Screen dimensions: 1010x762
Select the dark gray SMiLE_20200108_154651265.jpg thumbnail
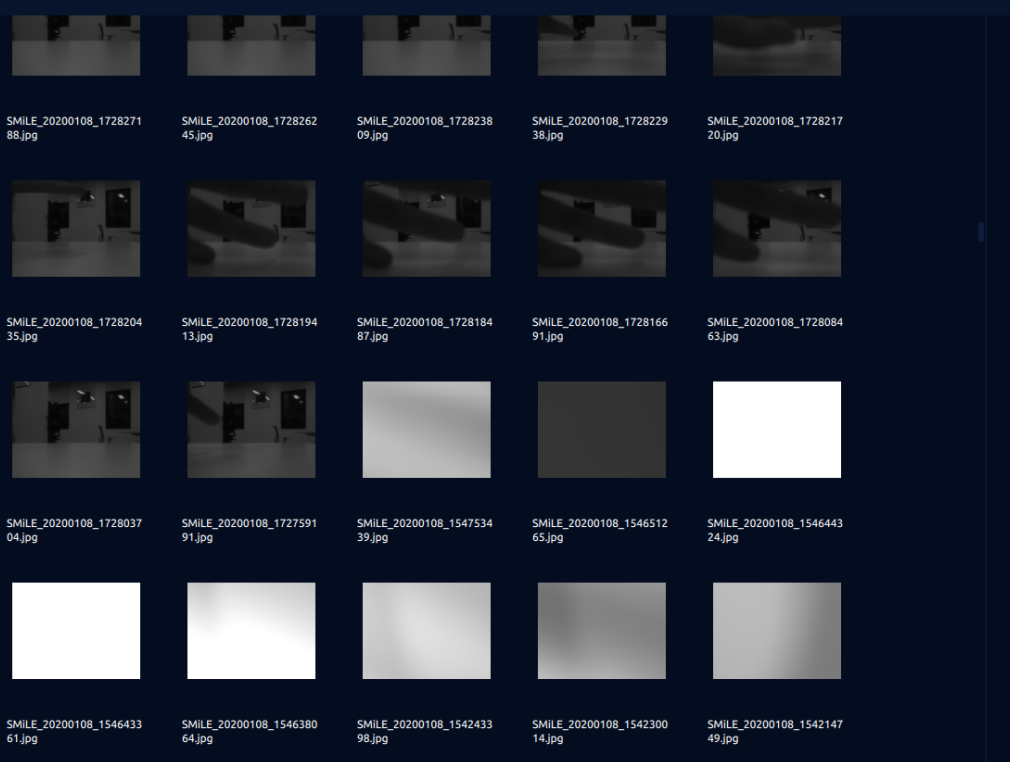pyautogui.click(x=601, y=429)
